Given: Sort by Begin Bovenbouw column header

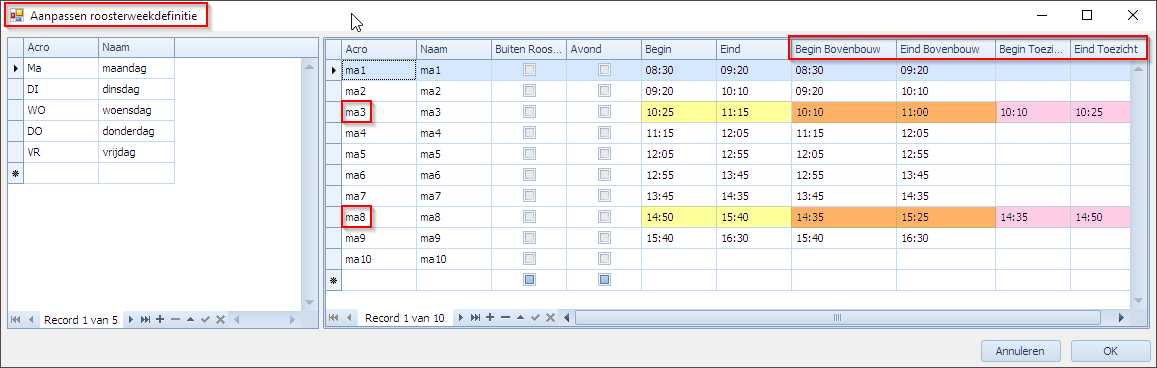Looking at the screenshot, I should pyautogui.click(x=843, y=49).
